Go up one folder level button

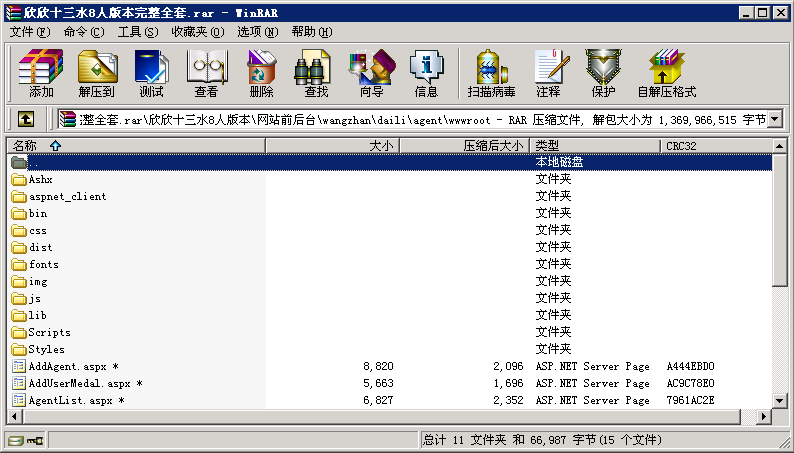coord(26,120)
